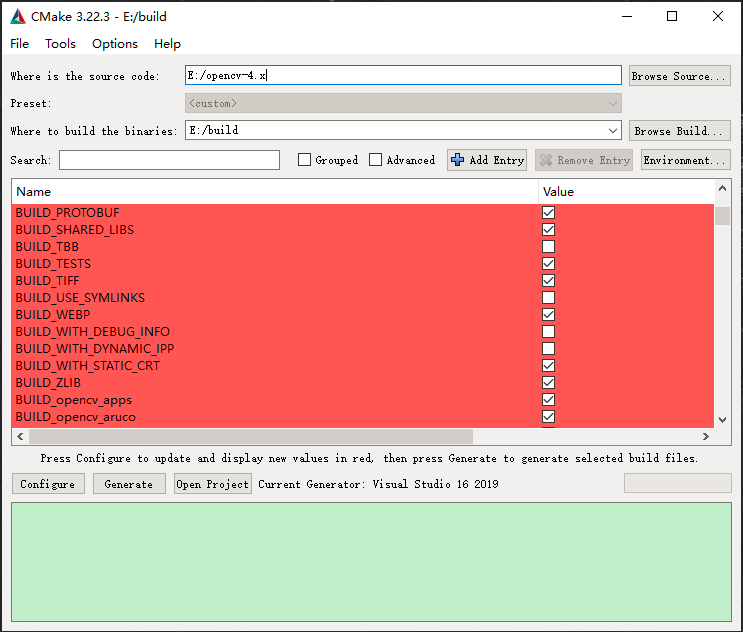
Task: Check BUILD_WITH_DYNAMIC_IPP value checkbox
Action: point(548,349)
